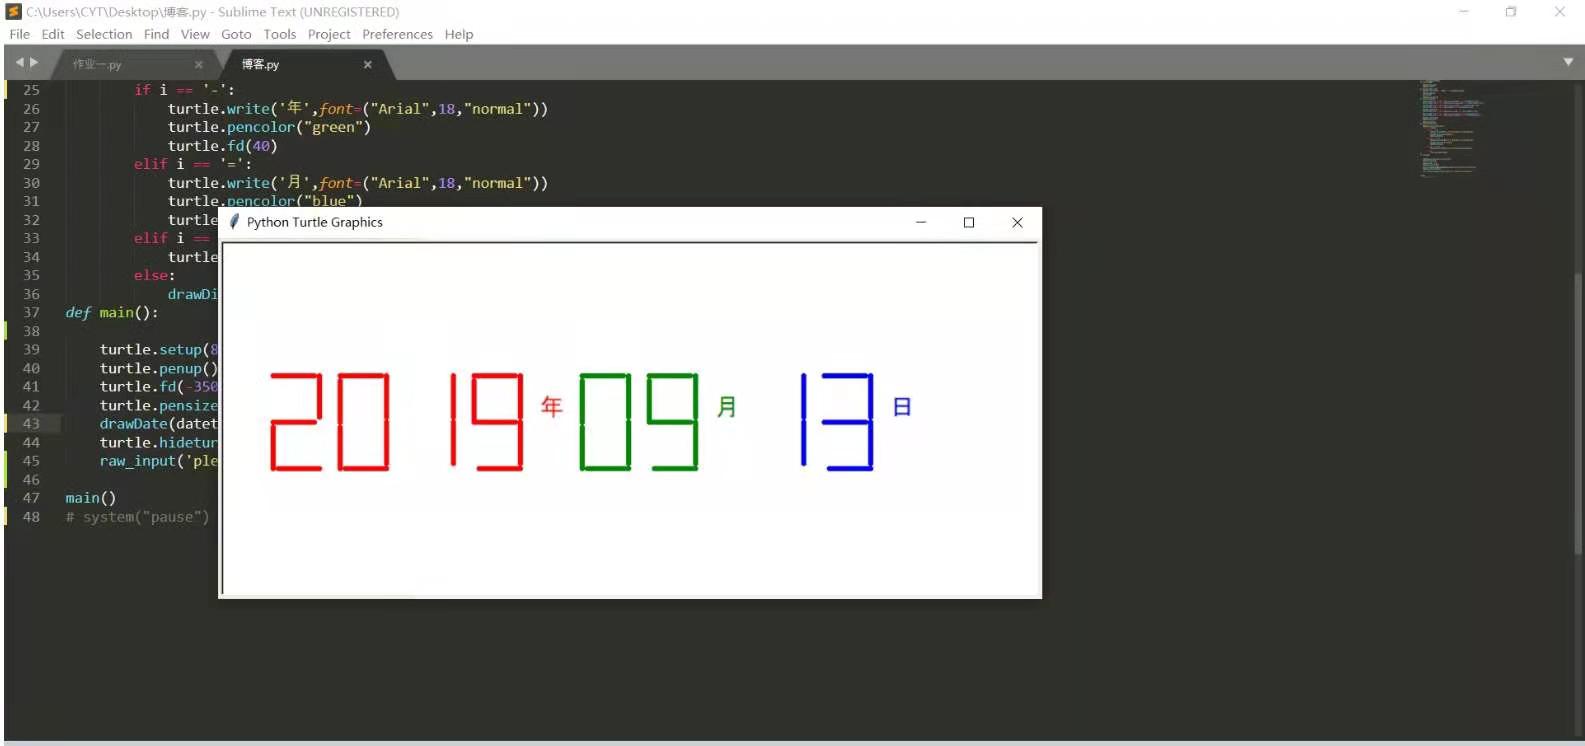The image size is (1585, 746).
Task: Click the blue 日 character in turtle canvas
Action: point(902,407)
